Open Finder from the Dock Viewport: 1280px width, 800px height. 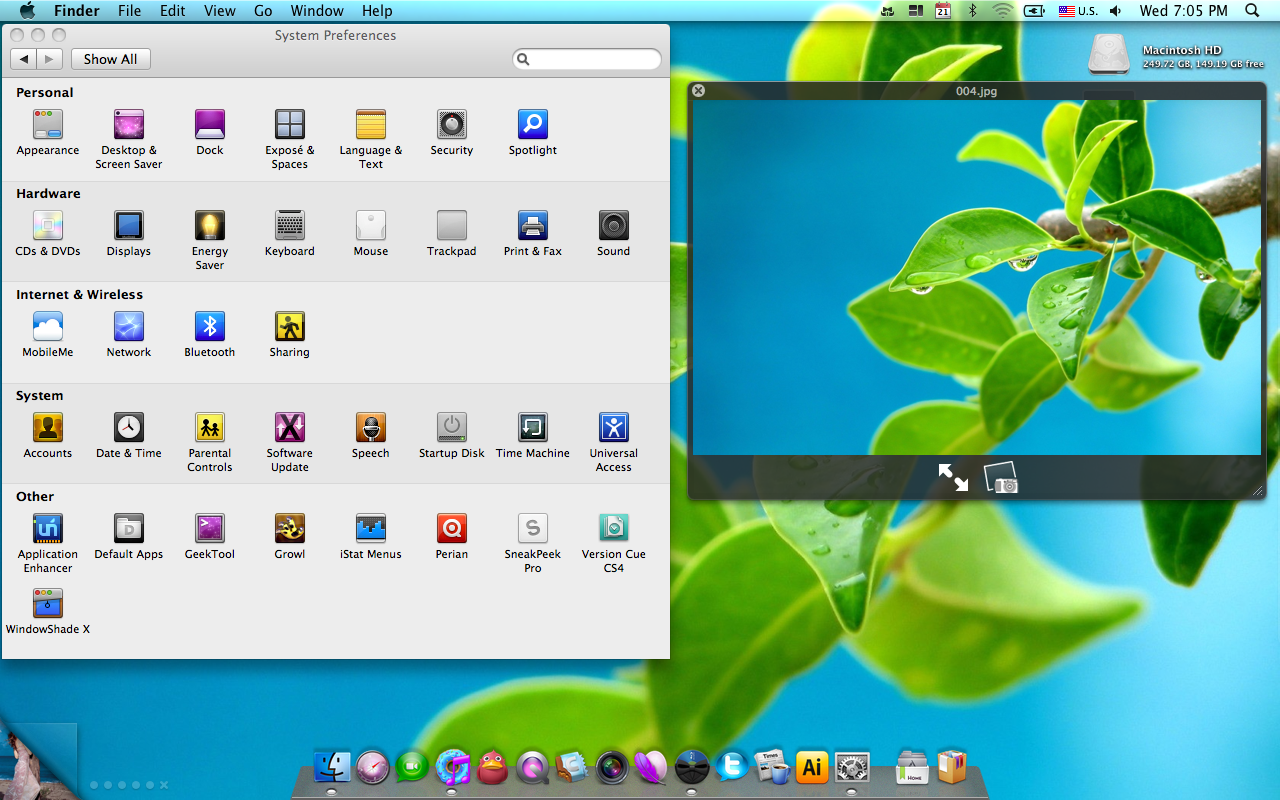[x=332, y=766]
